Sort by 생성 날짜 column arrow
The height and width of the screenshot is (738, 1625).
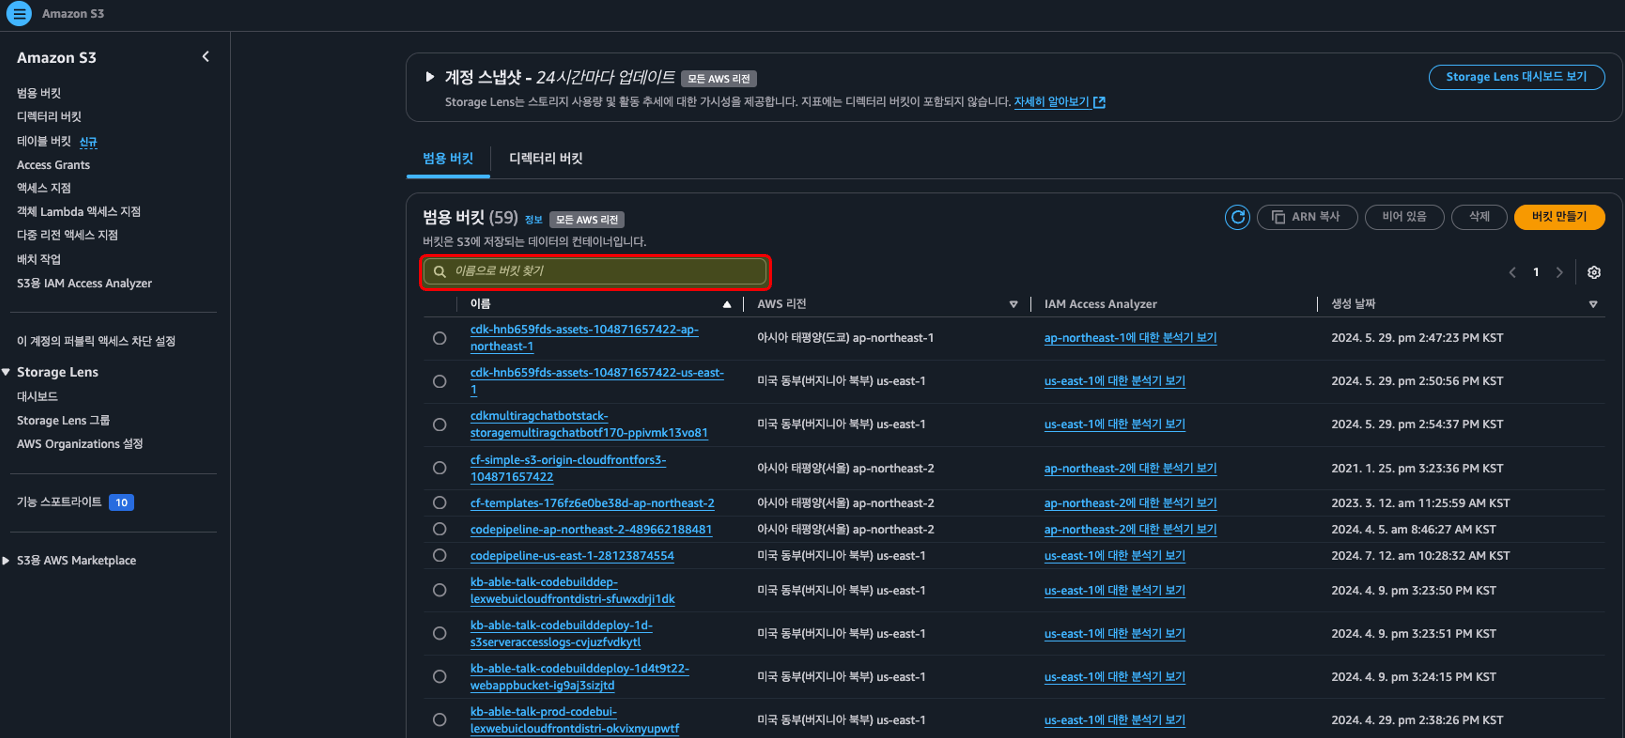(1593, 304)
